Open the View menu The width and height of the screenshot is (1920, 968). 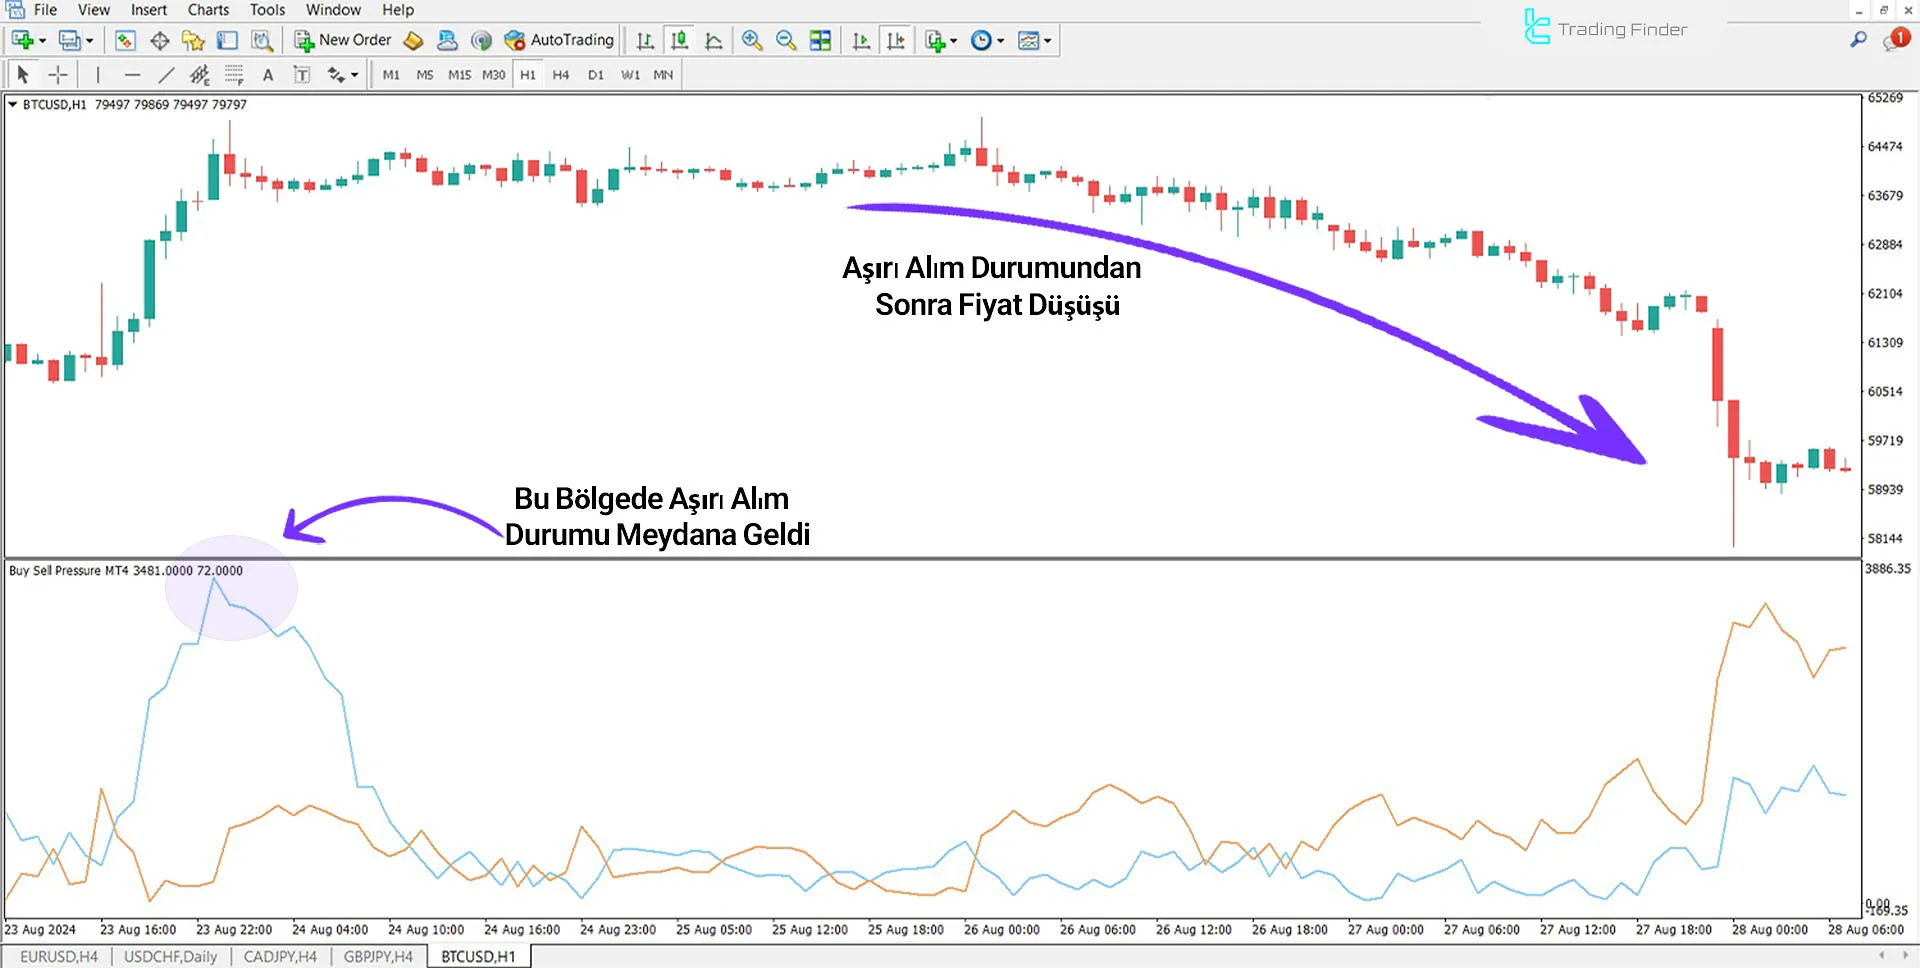94,10
